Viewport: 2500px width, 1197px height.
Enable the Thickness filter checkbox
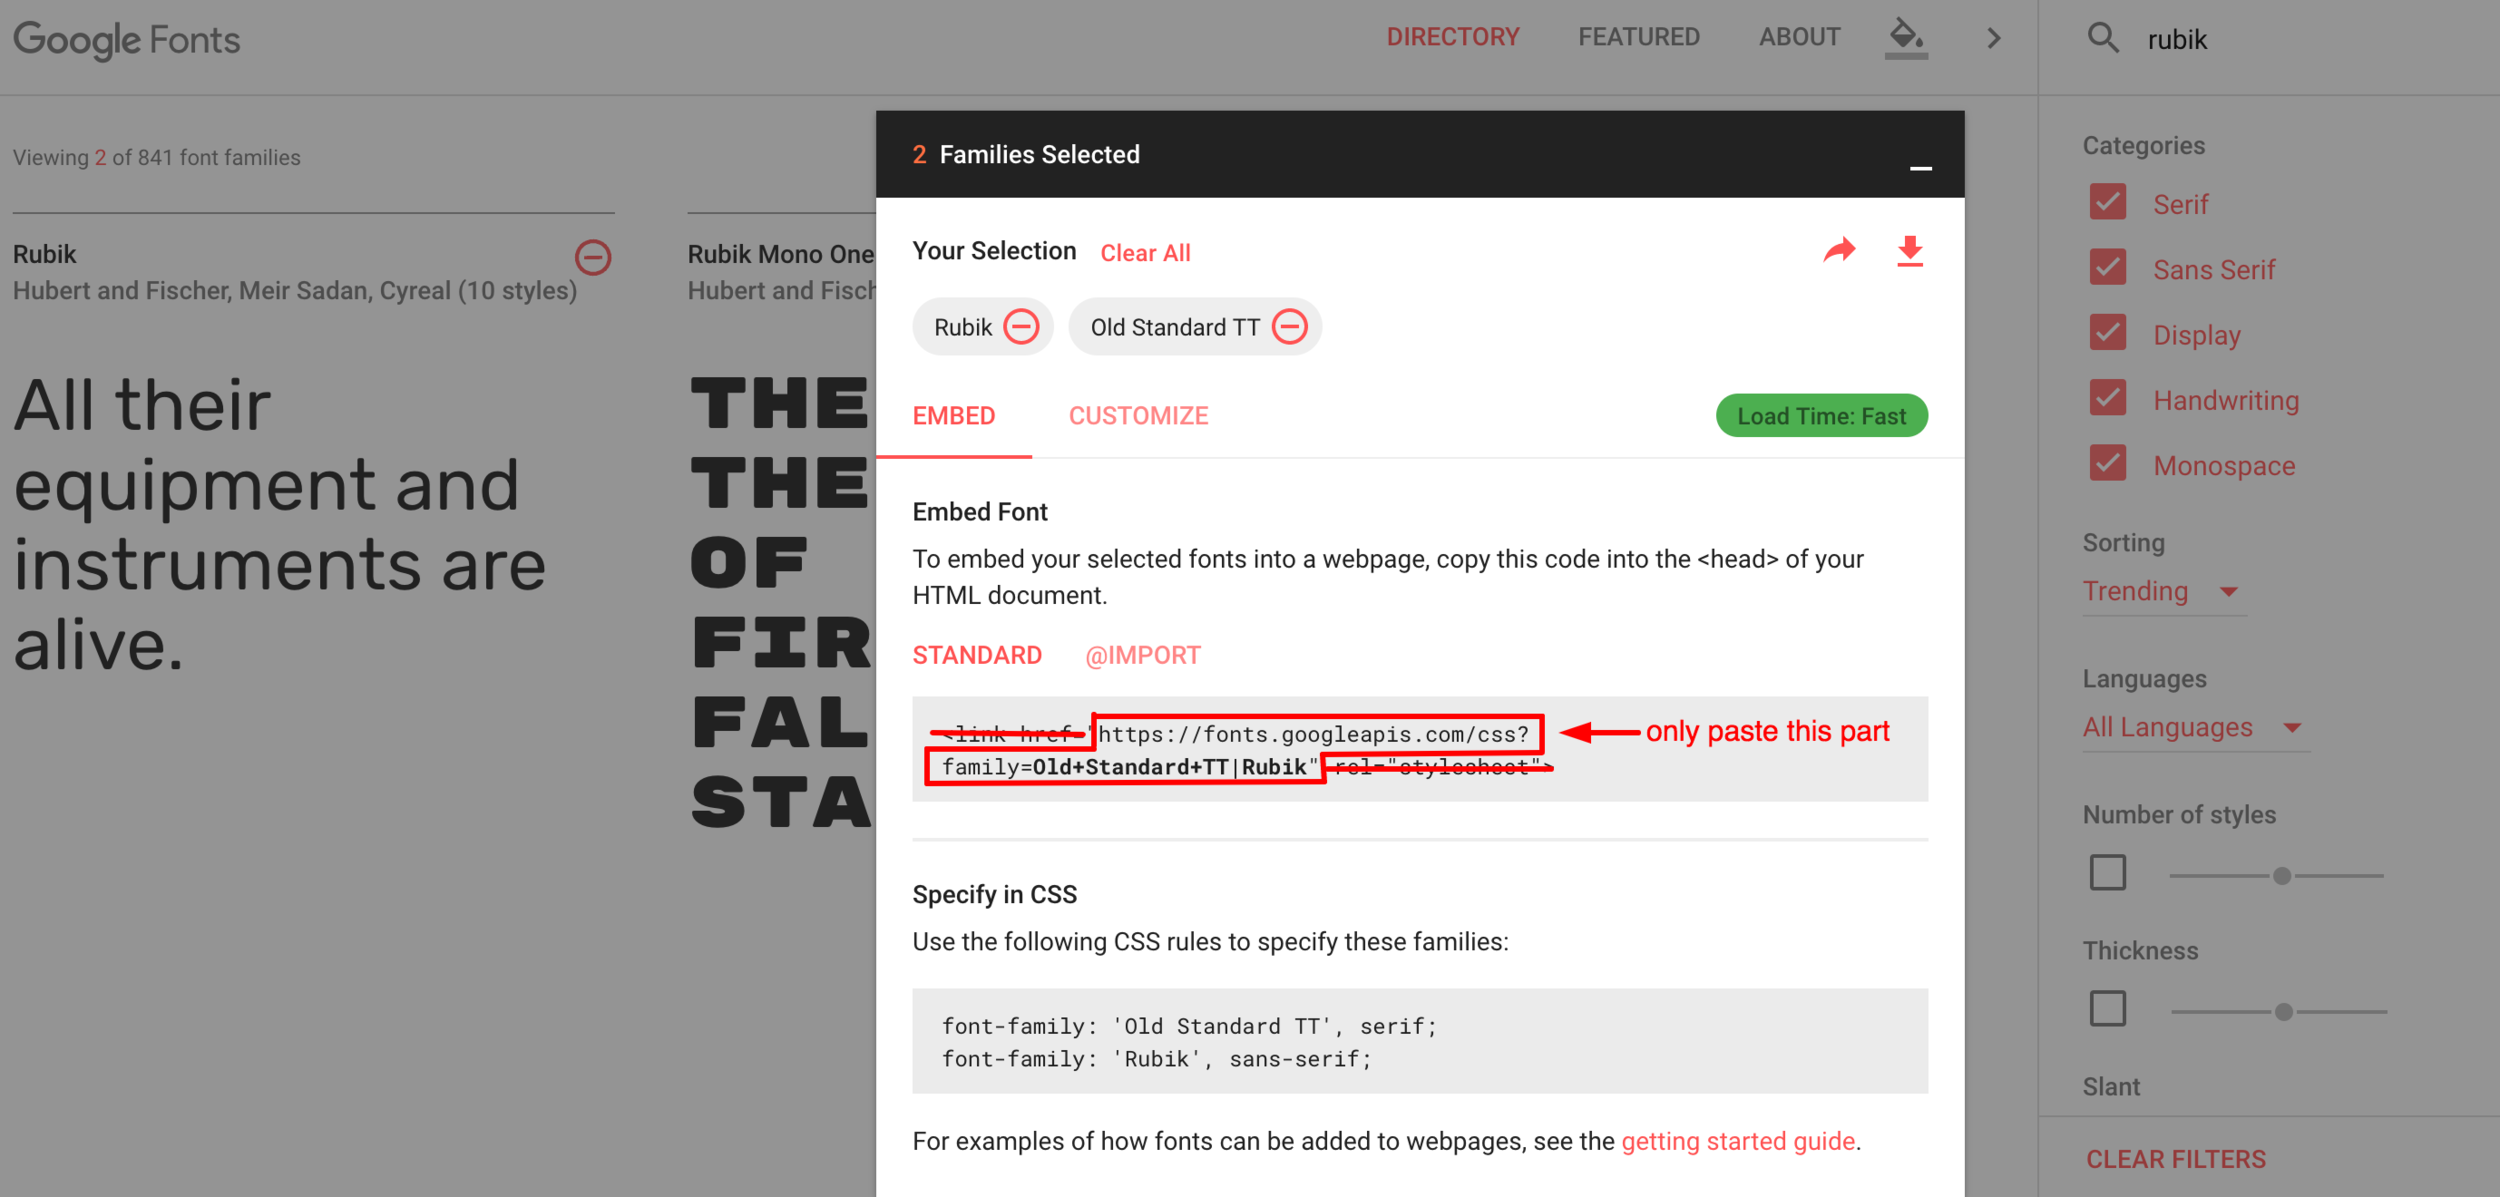[x=2107, y=1009]
